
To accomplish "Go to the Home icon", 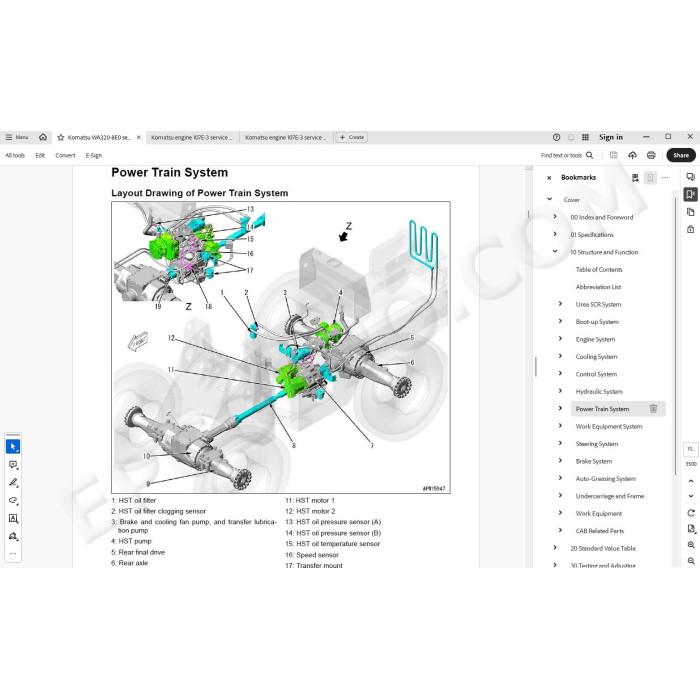I will click(43, 137).
